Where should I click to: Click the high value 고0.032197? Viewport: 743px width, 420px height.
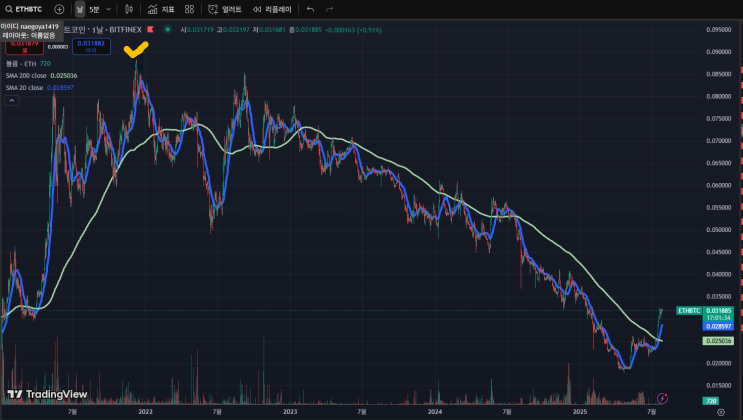coord(233,29)
